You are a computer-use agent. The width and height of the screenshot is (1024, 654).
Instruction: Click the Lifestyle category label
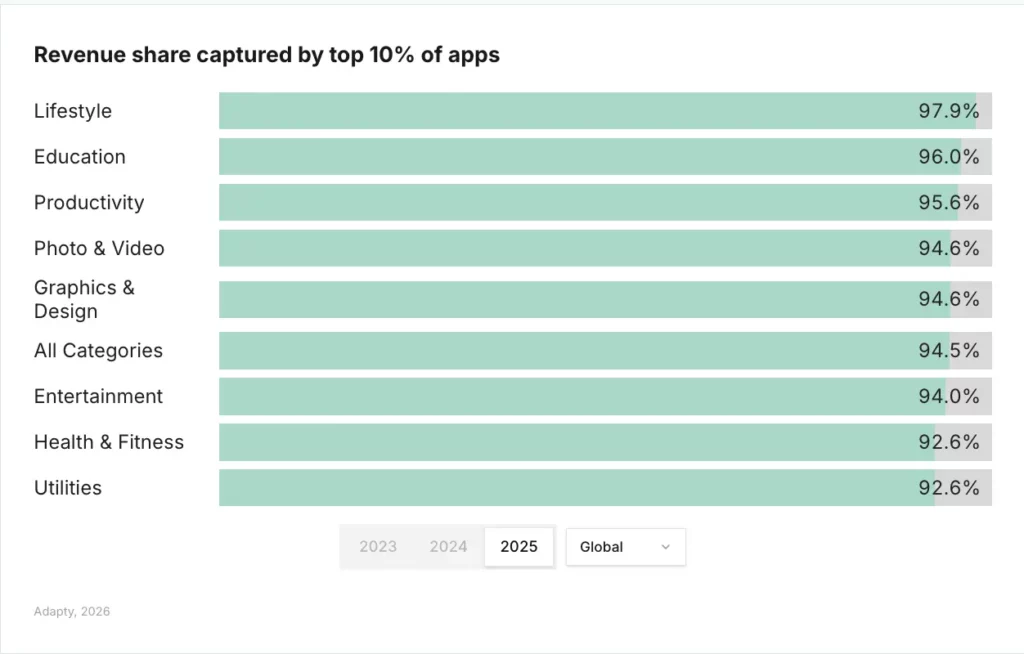[x=72, y=111]
